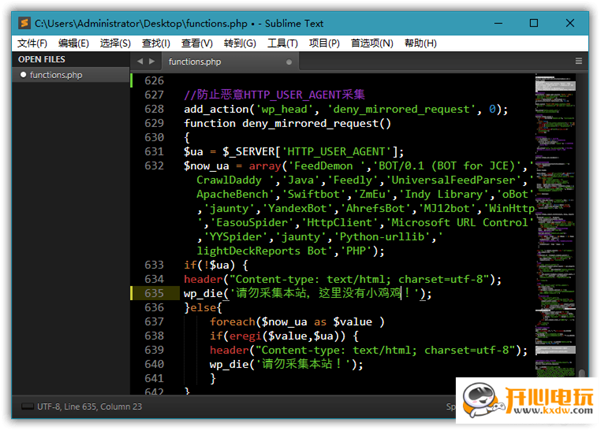
Task: Open the 帮助(H) menu
Action: click(420, 43)
